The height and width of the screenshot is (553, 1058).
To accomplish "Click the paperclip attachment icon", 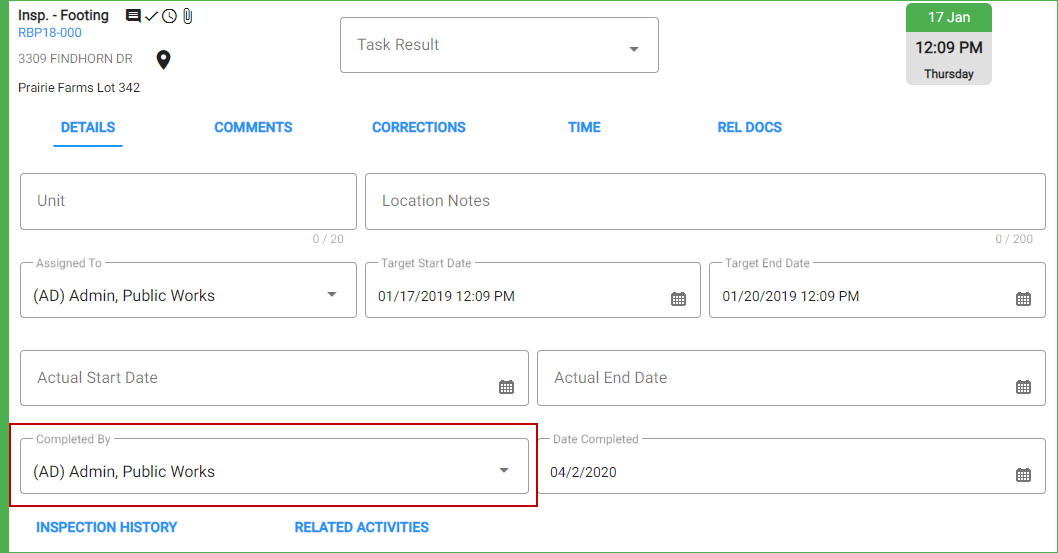I will (x=188, y=16).
